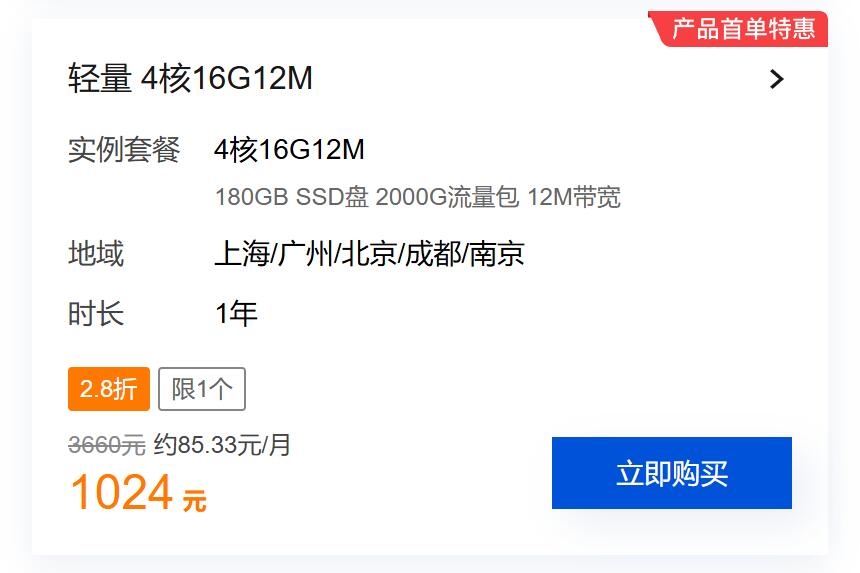This screenshot has height=573, width=860.
Task: Select the orange 2.8折 discount tag
Action: click(x=109, y=389)
